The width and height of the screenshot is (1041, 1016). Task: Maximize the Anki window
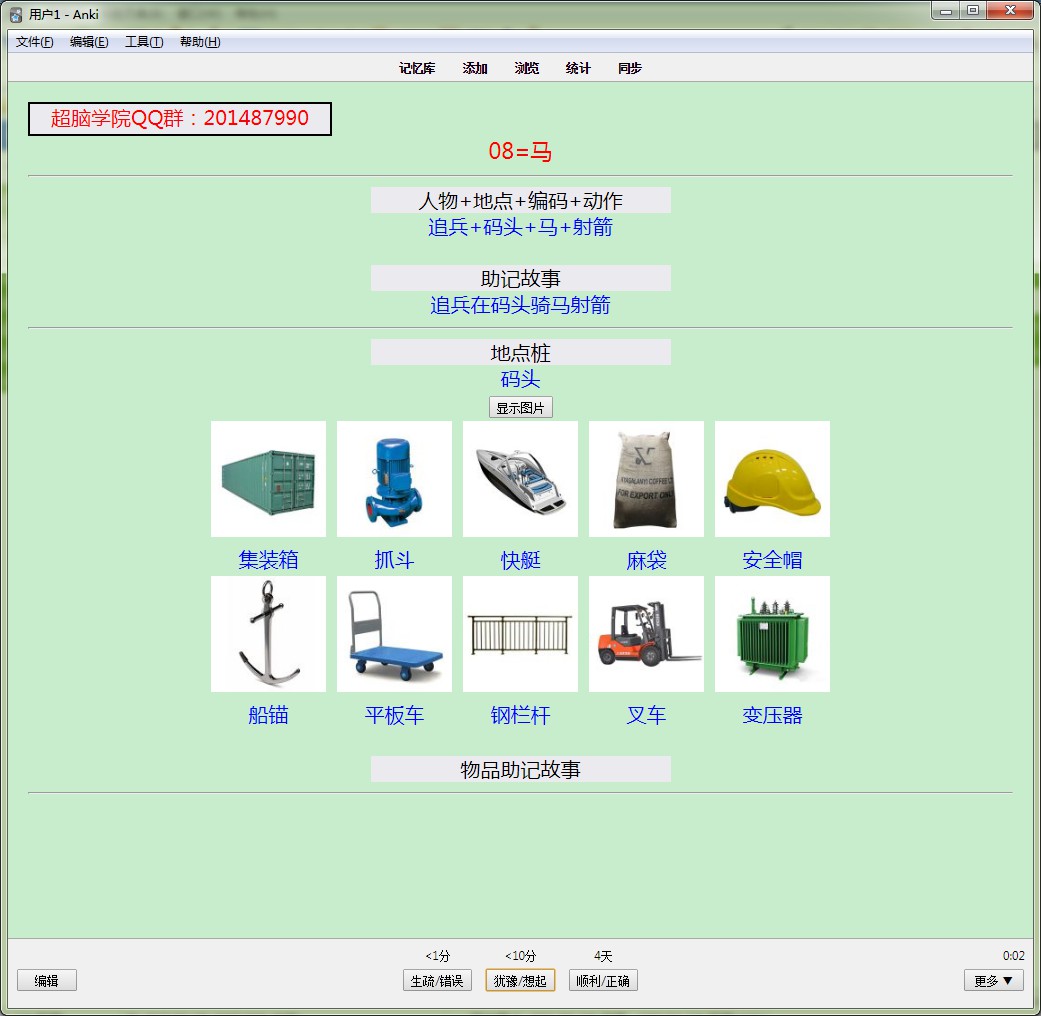point(973,11)
